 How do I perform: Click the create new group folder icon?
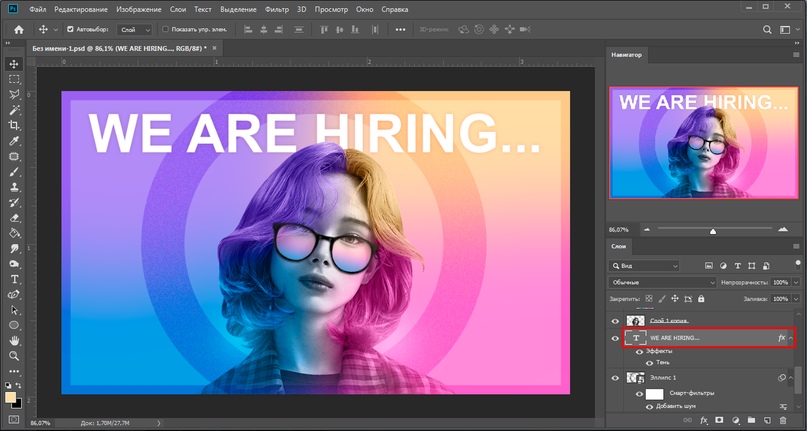[751, 420]
